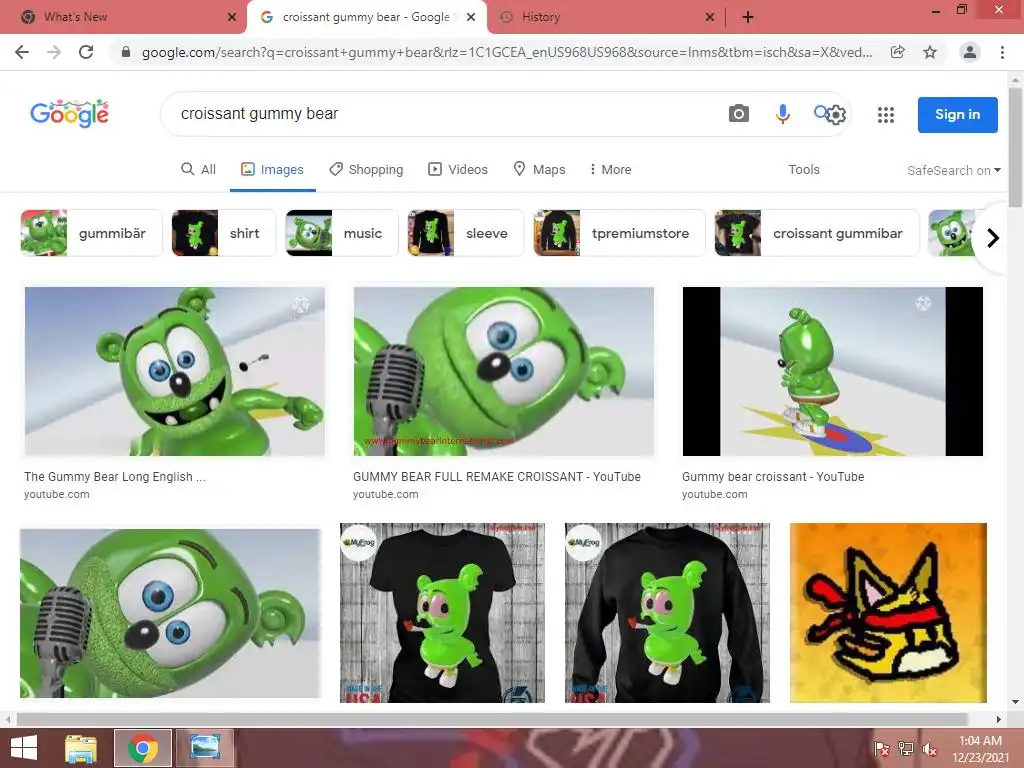Screen dimensions: 1024x768
Task: Filter by gummibär chip
Action: 91,233
